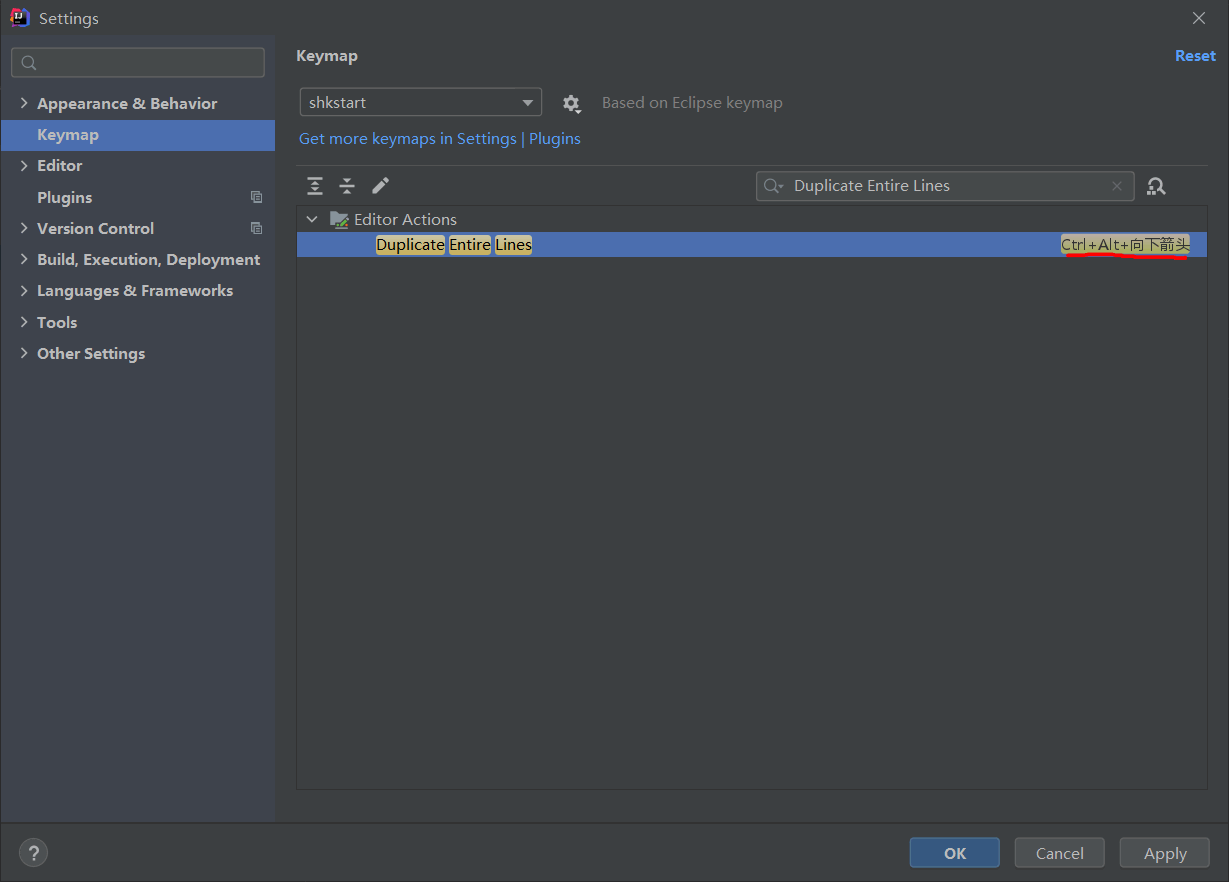
Task: Click the Cancel button
Action: click(1059, 853)
